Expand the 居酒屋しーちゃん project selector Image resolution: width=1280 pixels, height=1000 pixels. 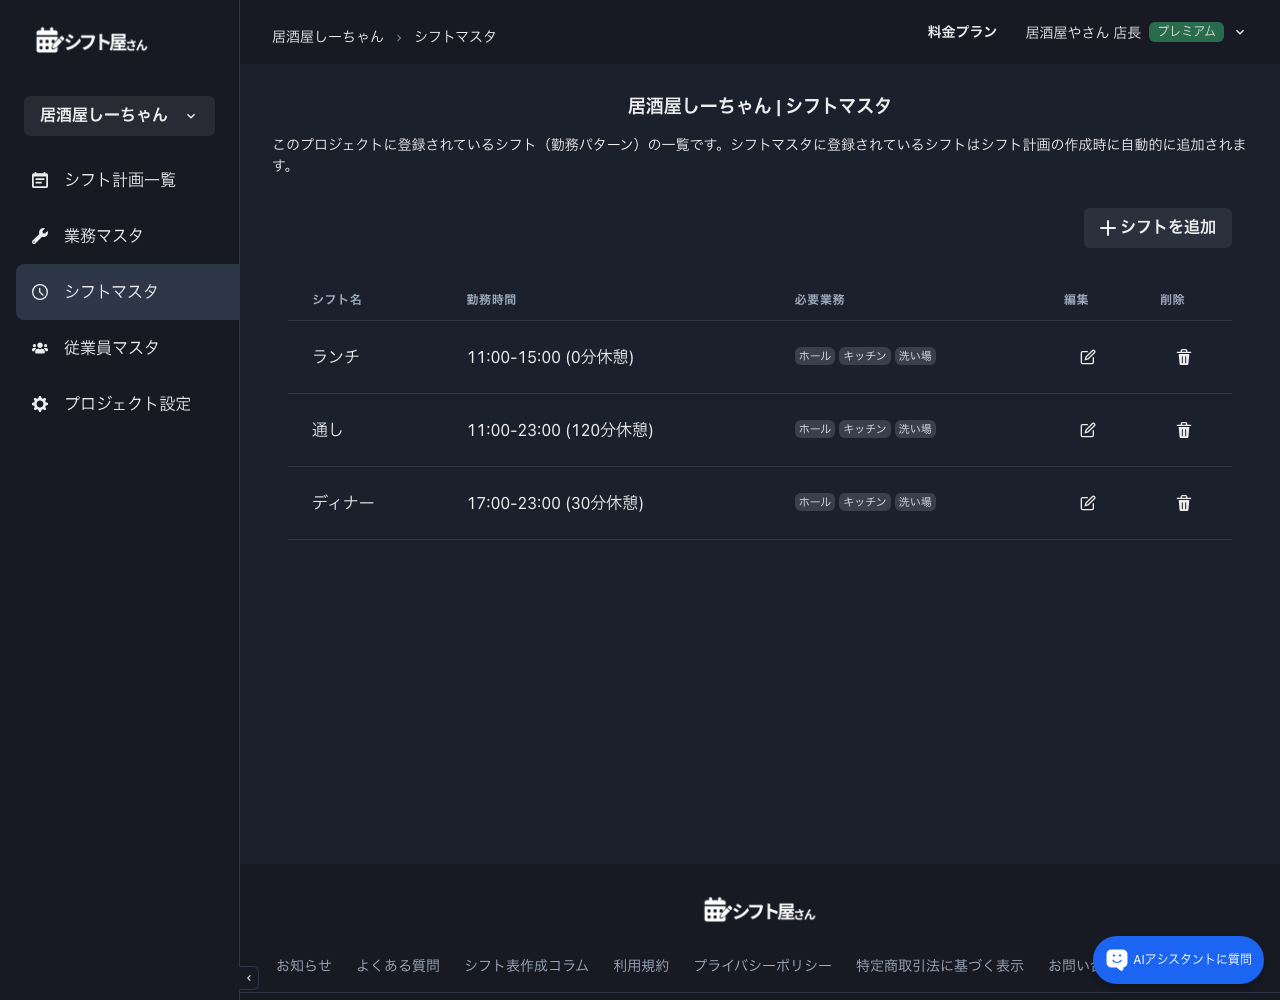(119, 116)
